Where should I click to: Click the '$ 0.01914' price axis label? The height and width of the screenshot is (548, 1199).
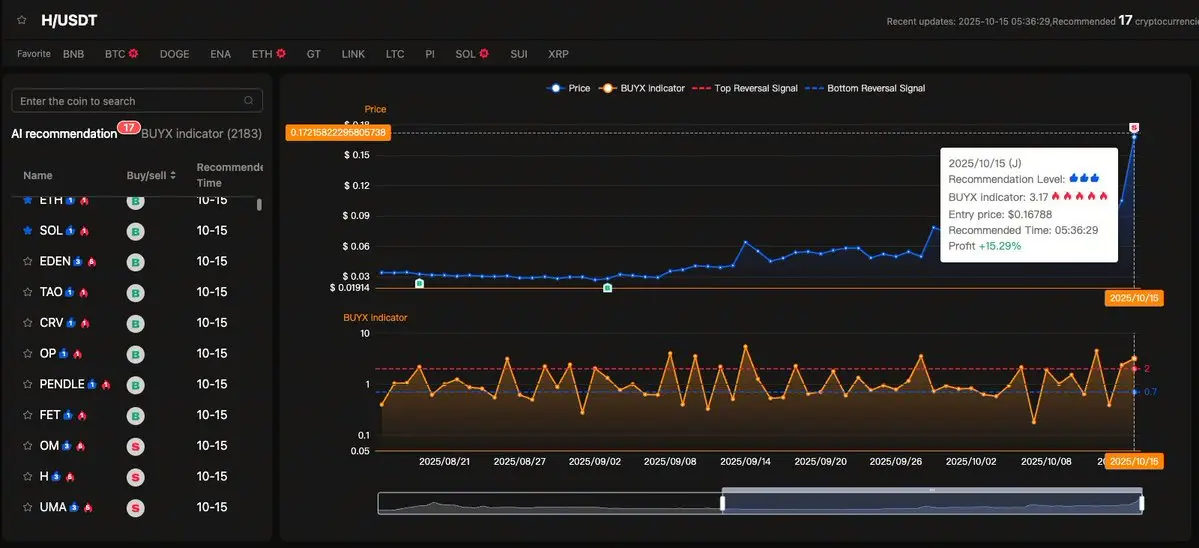(350, 287)
